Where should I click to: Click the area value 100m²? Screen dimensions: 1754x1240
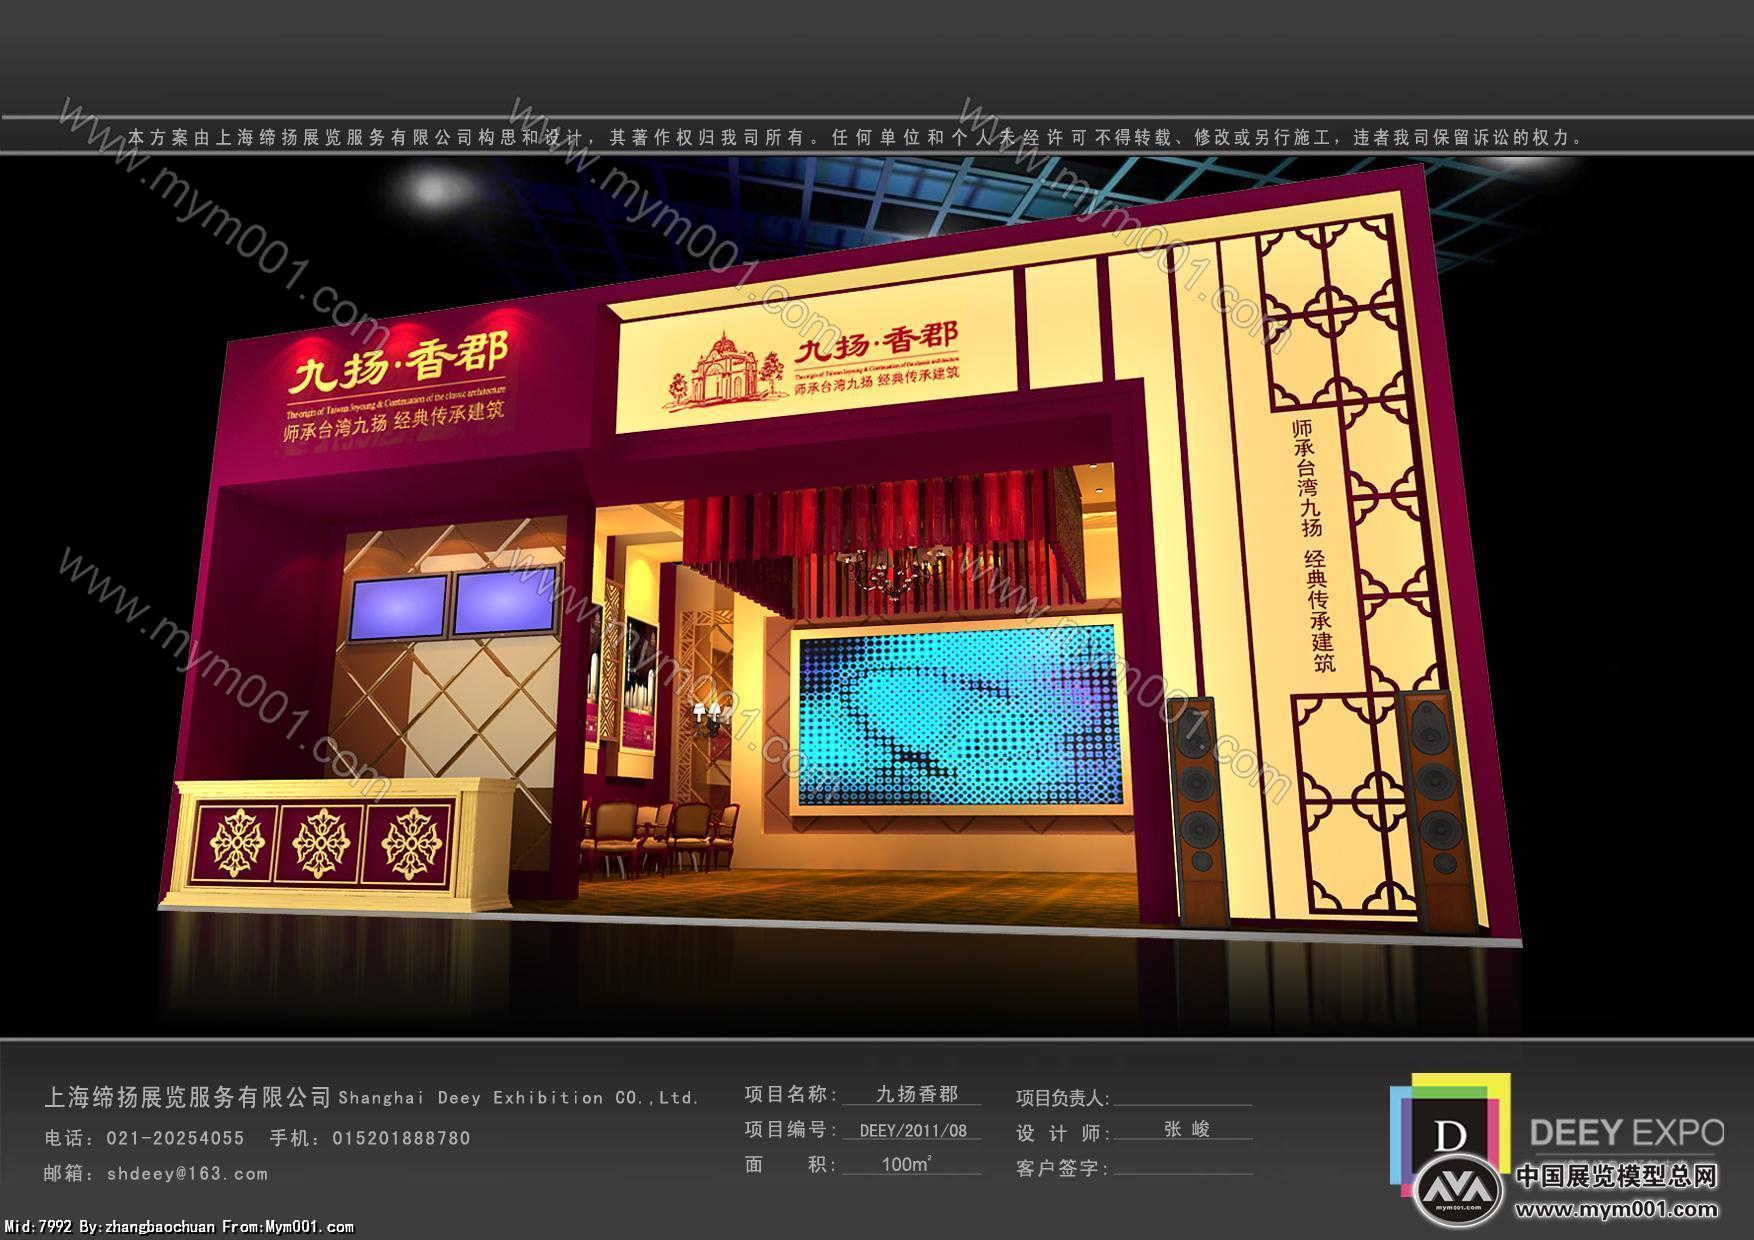click(x=907, y=1164)
